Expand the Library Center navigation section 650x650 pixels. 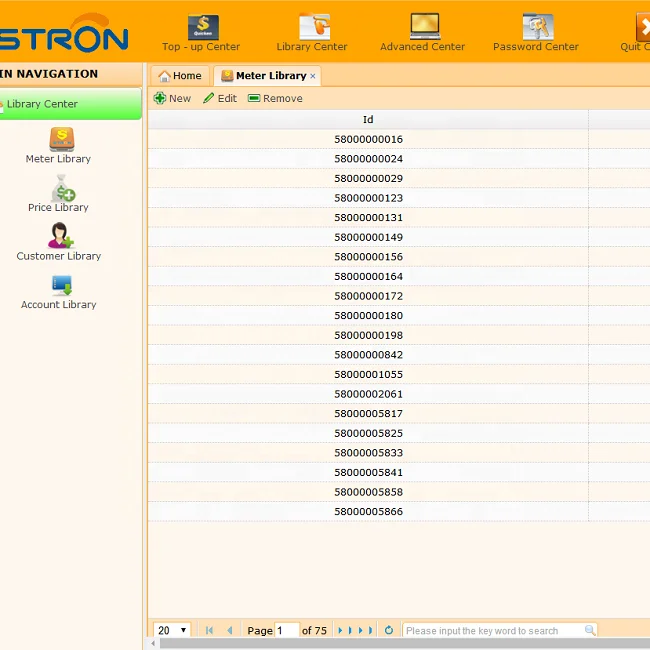(70, 104)
